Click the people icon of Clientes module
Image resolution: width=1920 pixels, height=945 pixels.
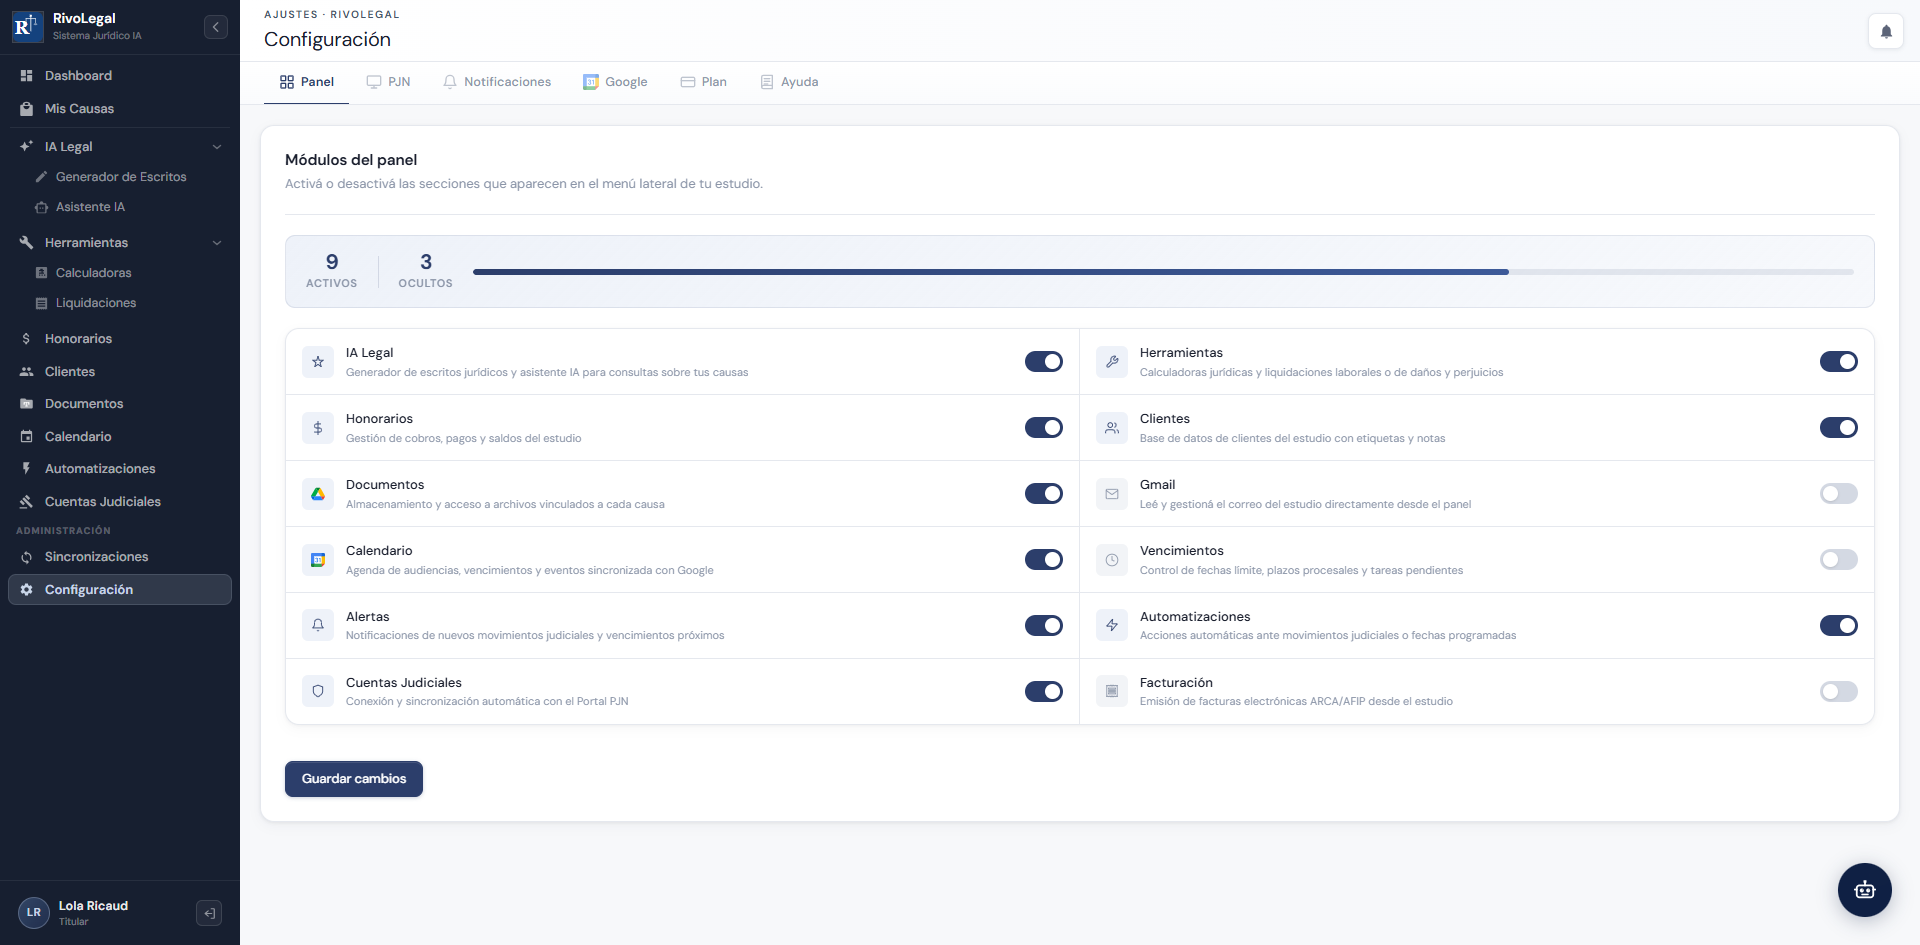[x=1112, y=428]
